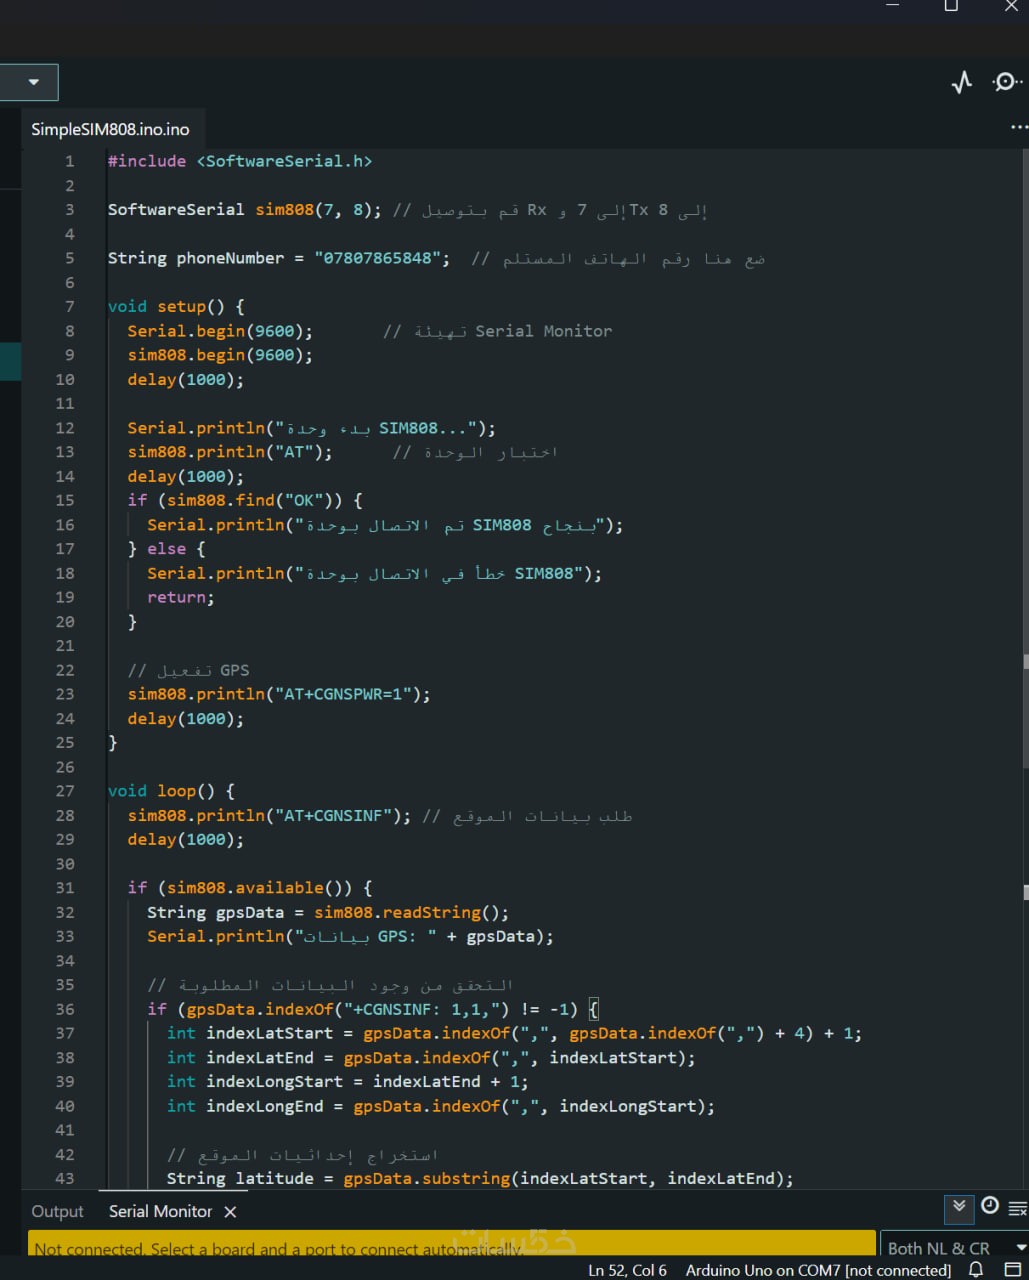Maximize the Arduino IDE window
The image size is (1029, 1280).
point(951,5)
